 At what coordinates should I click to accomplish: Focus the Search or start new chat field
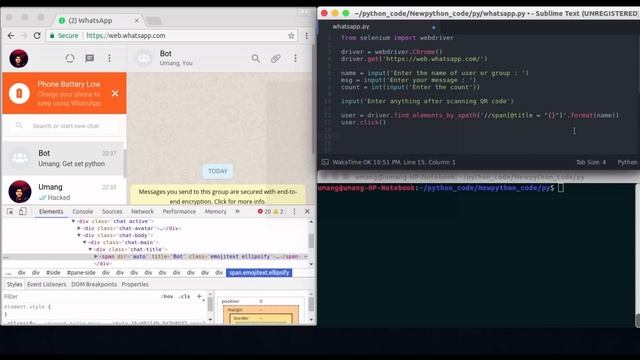click(x=64, y=126)
